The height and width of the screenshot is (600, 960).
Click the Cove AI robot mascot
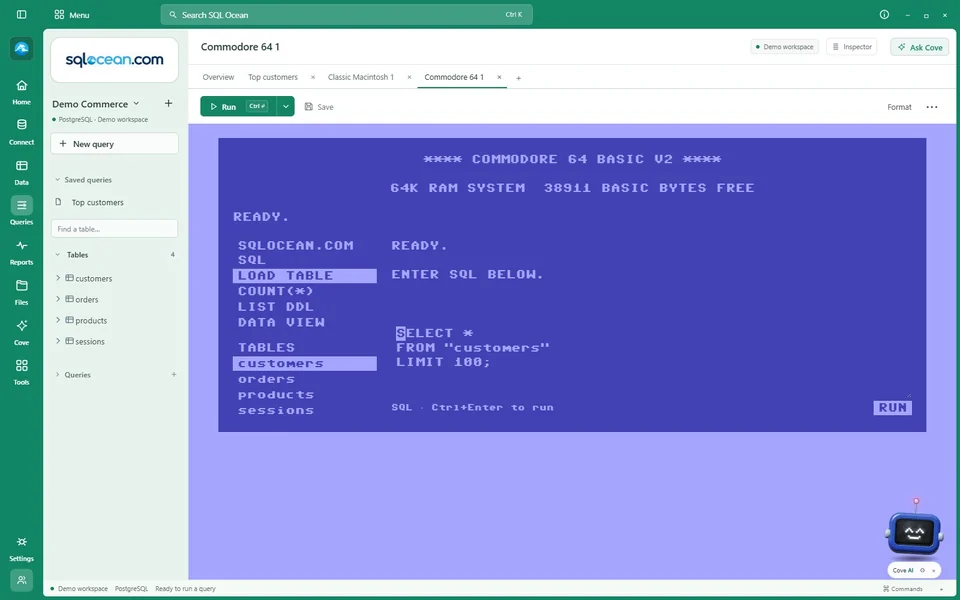pos(913,531)
